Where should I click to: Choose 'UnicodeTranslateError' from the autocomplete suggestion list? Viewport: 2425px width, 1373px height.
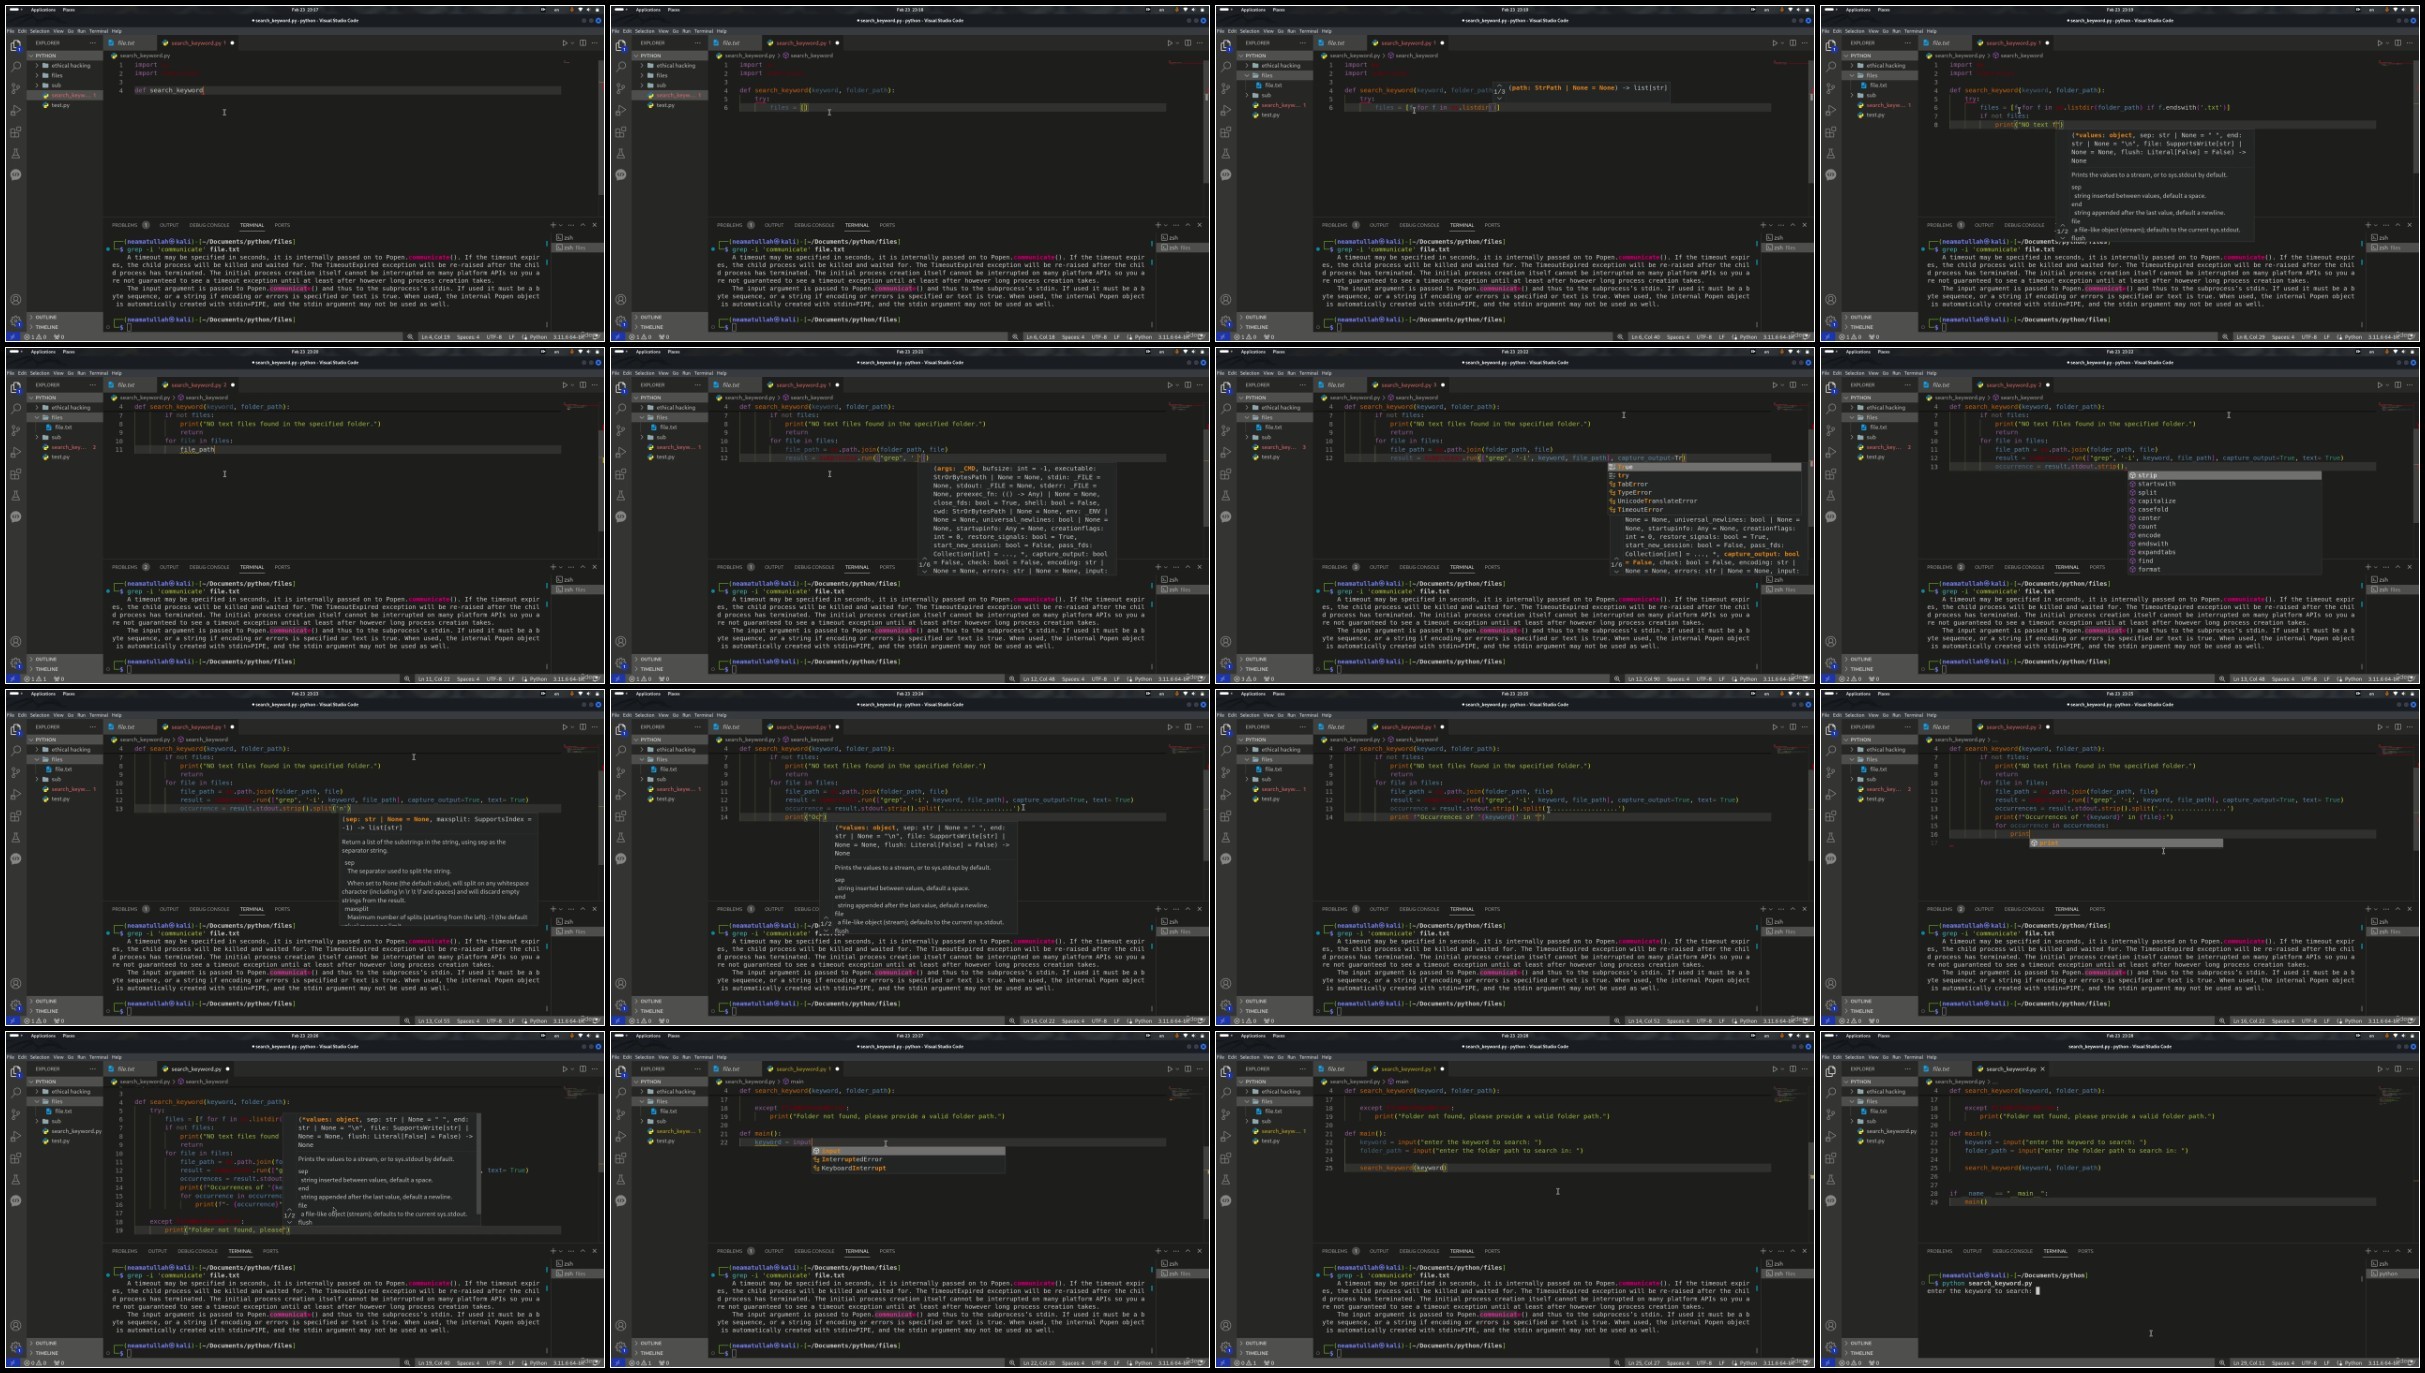[x=1704, y=501]
